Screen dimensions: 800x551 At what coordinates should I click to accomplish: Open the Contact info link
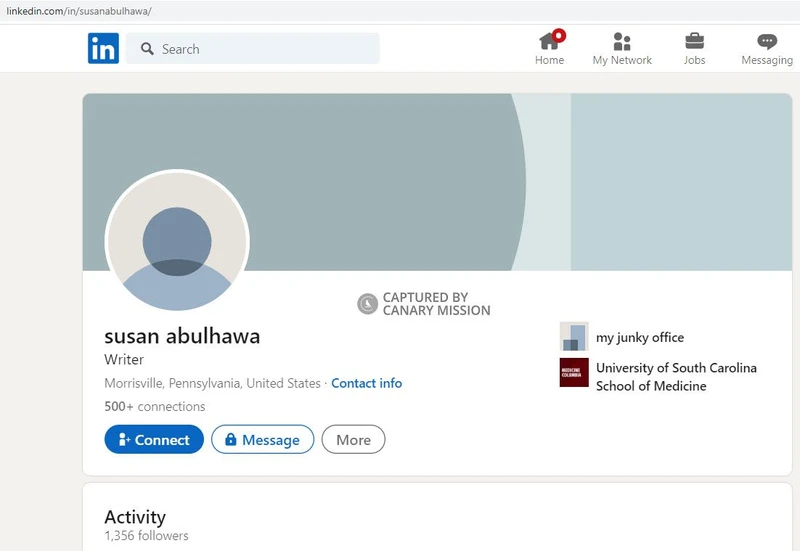click(x=366, y=383)
